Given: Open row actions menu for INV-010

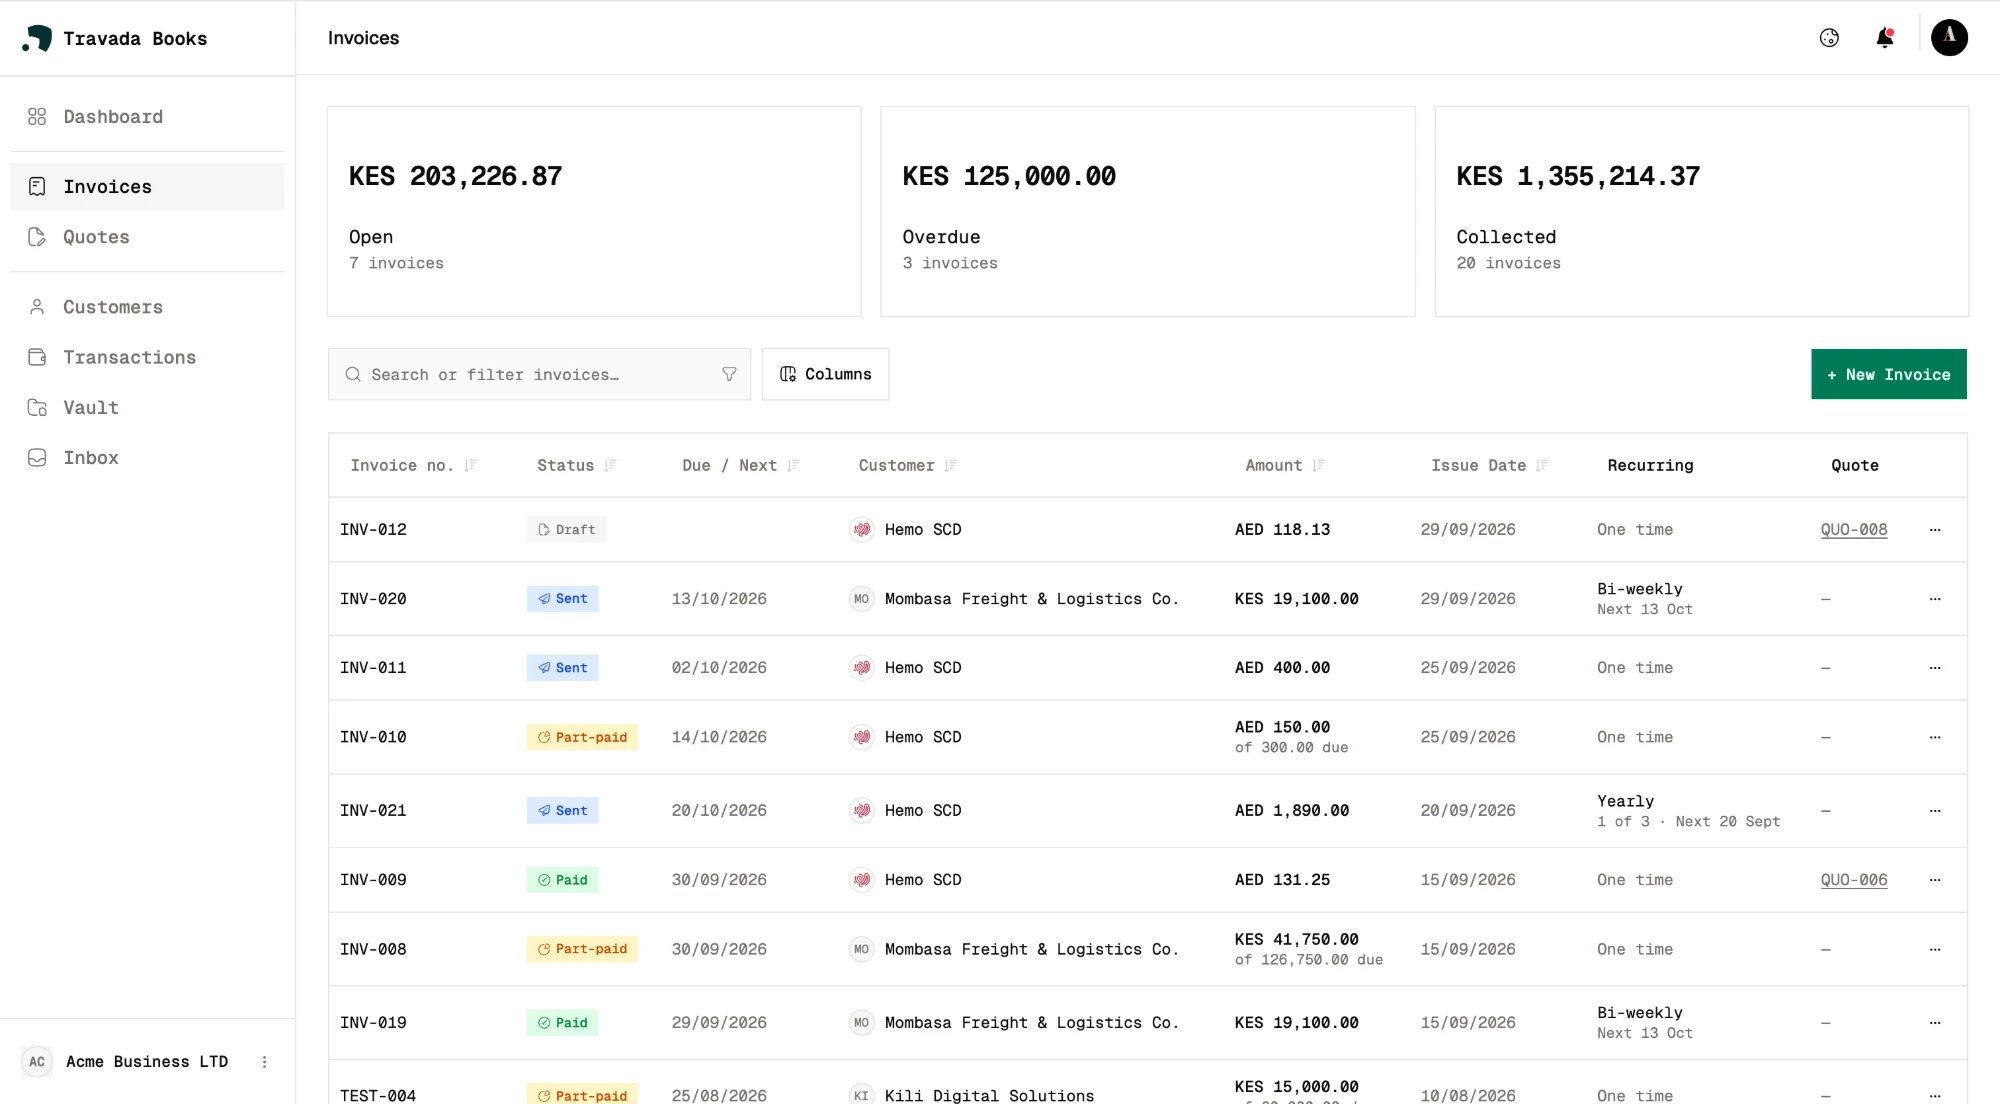Looking at the screenshot, I should (x=1935, y=737).
